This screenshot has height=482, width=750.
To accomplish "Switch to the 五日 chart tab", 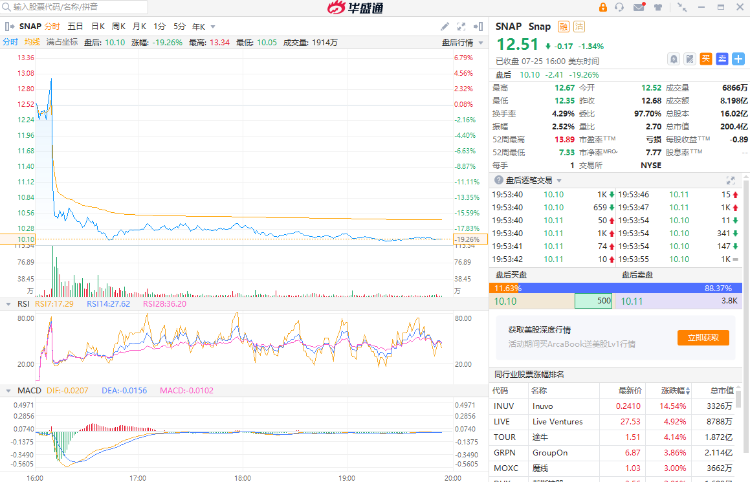I will pyautogui.click(x=75, y=26).
